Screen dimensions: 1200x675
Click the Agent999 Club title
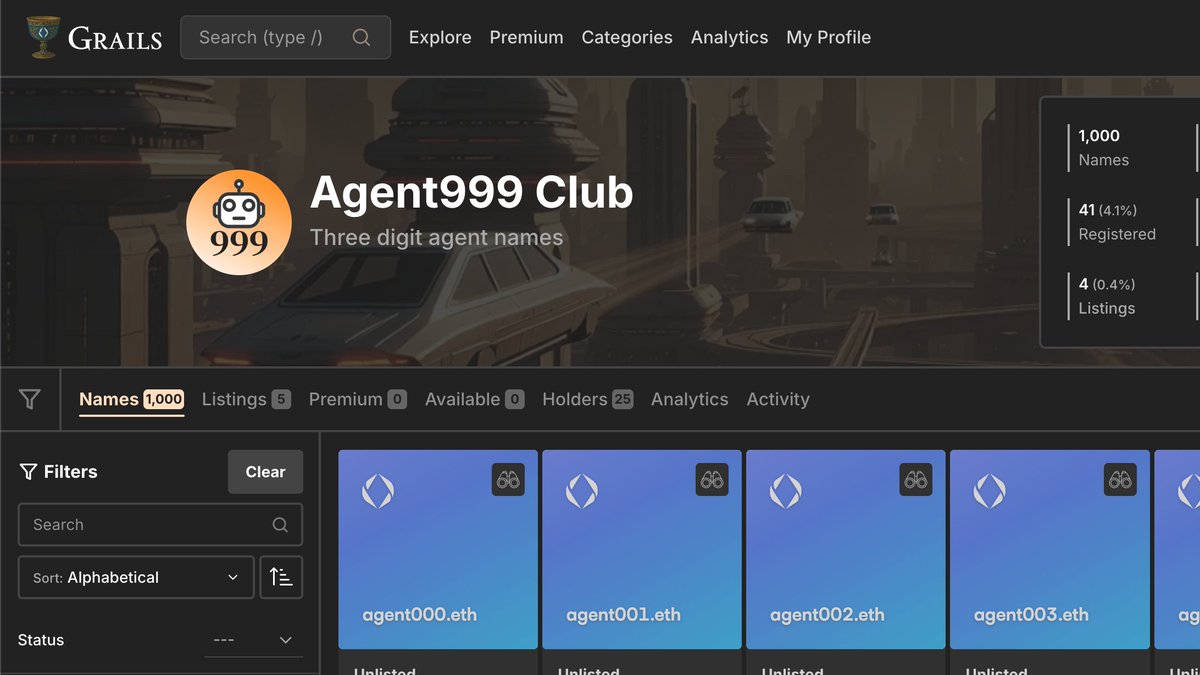tap(471, 192)
